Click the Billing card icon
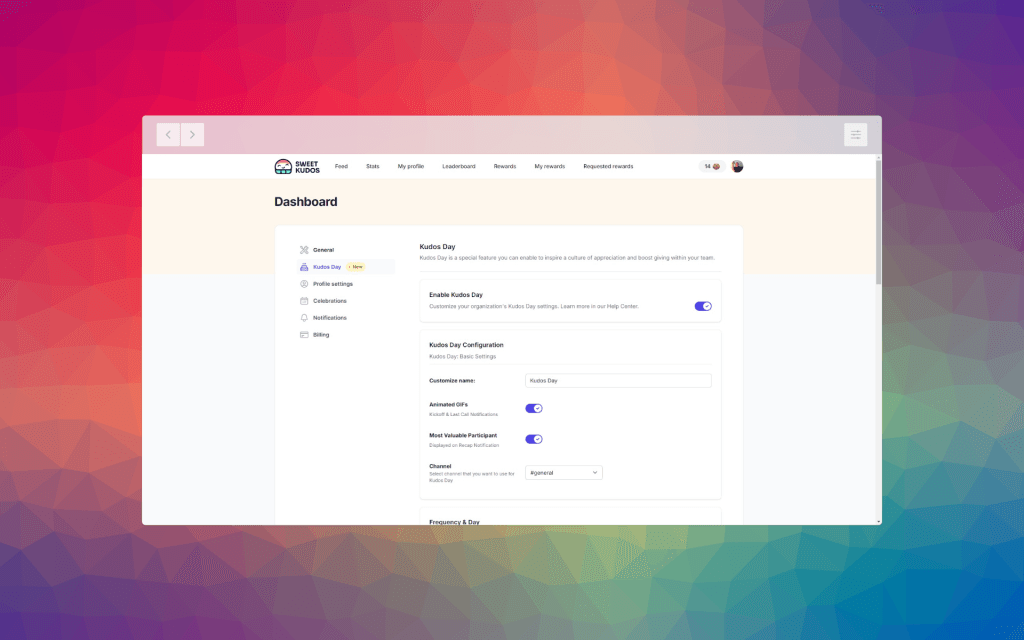The height and width of the screenshot is (640, 1024). (304, 335)
